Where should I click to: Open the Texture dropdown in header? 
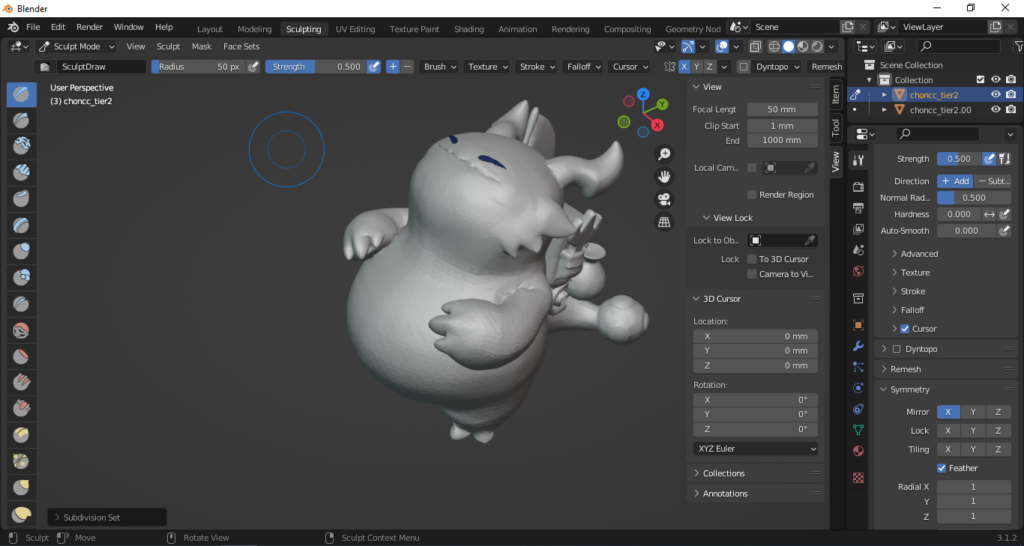(487, 67)
